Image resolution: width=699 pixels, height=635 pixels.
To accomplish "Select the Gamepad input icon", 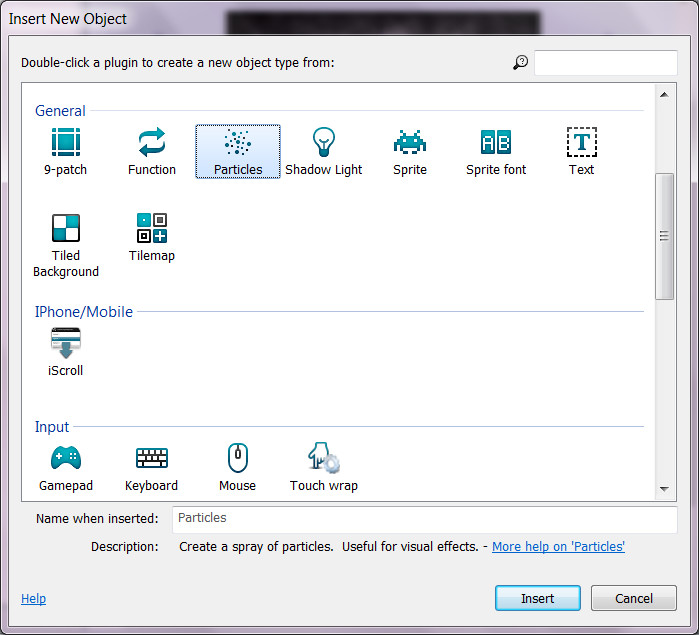I will (x=66, y=459).
